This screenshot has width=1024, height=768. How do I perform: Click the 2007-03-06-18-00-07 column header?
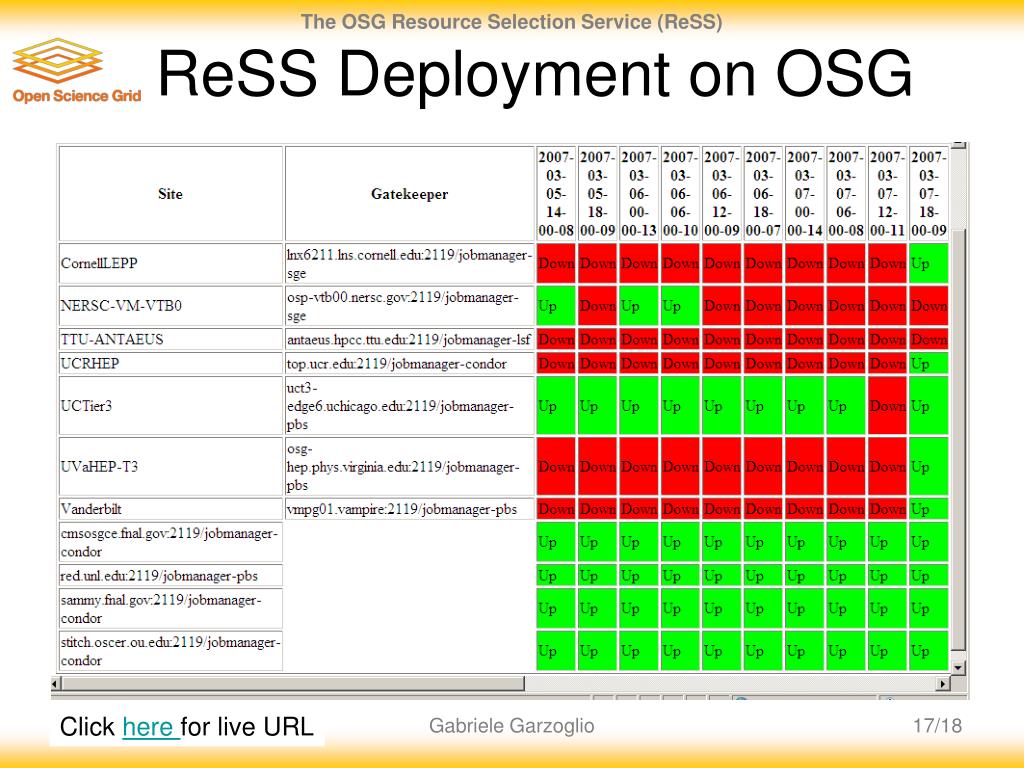(x=763, y=193)
